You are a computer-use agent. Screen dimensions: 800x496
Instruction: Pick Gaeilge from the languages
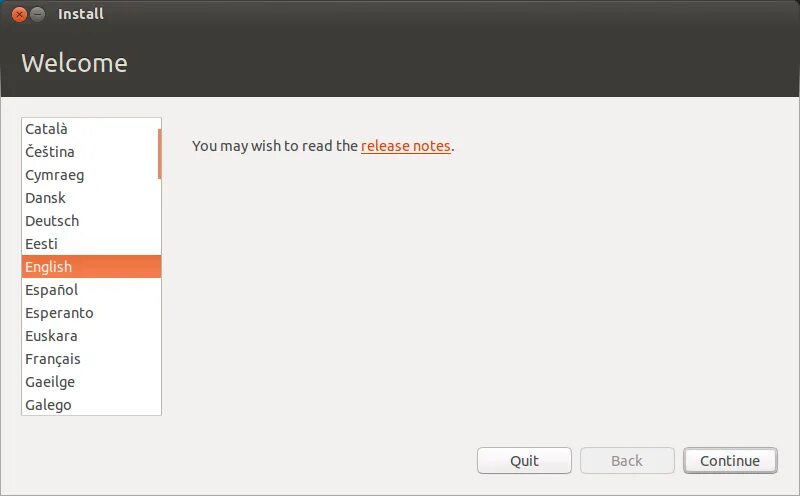coord(91,381)
